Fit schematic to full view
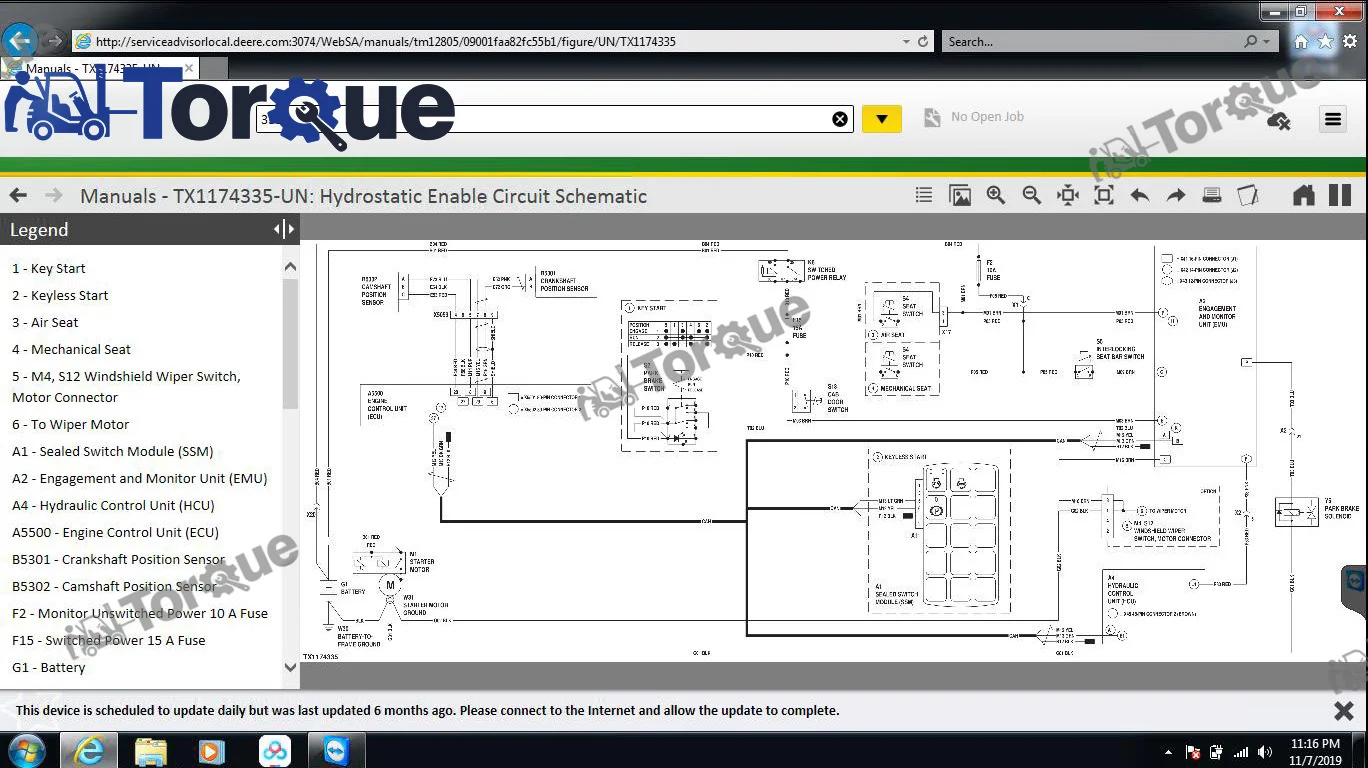This screenshot has height=768, width=1368. click(1104, 196)
